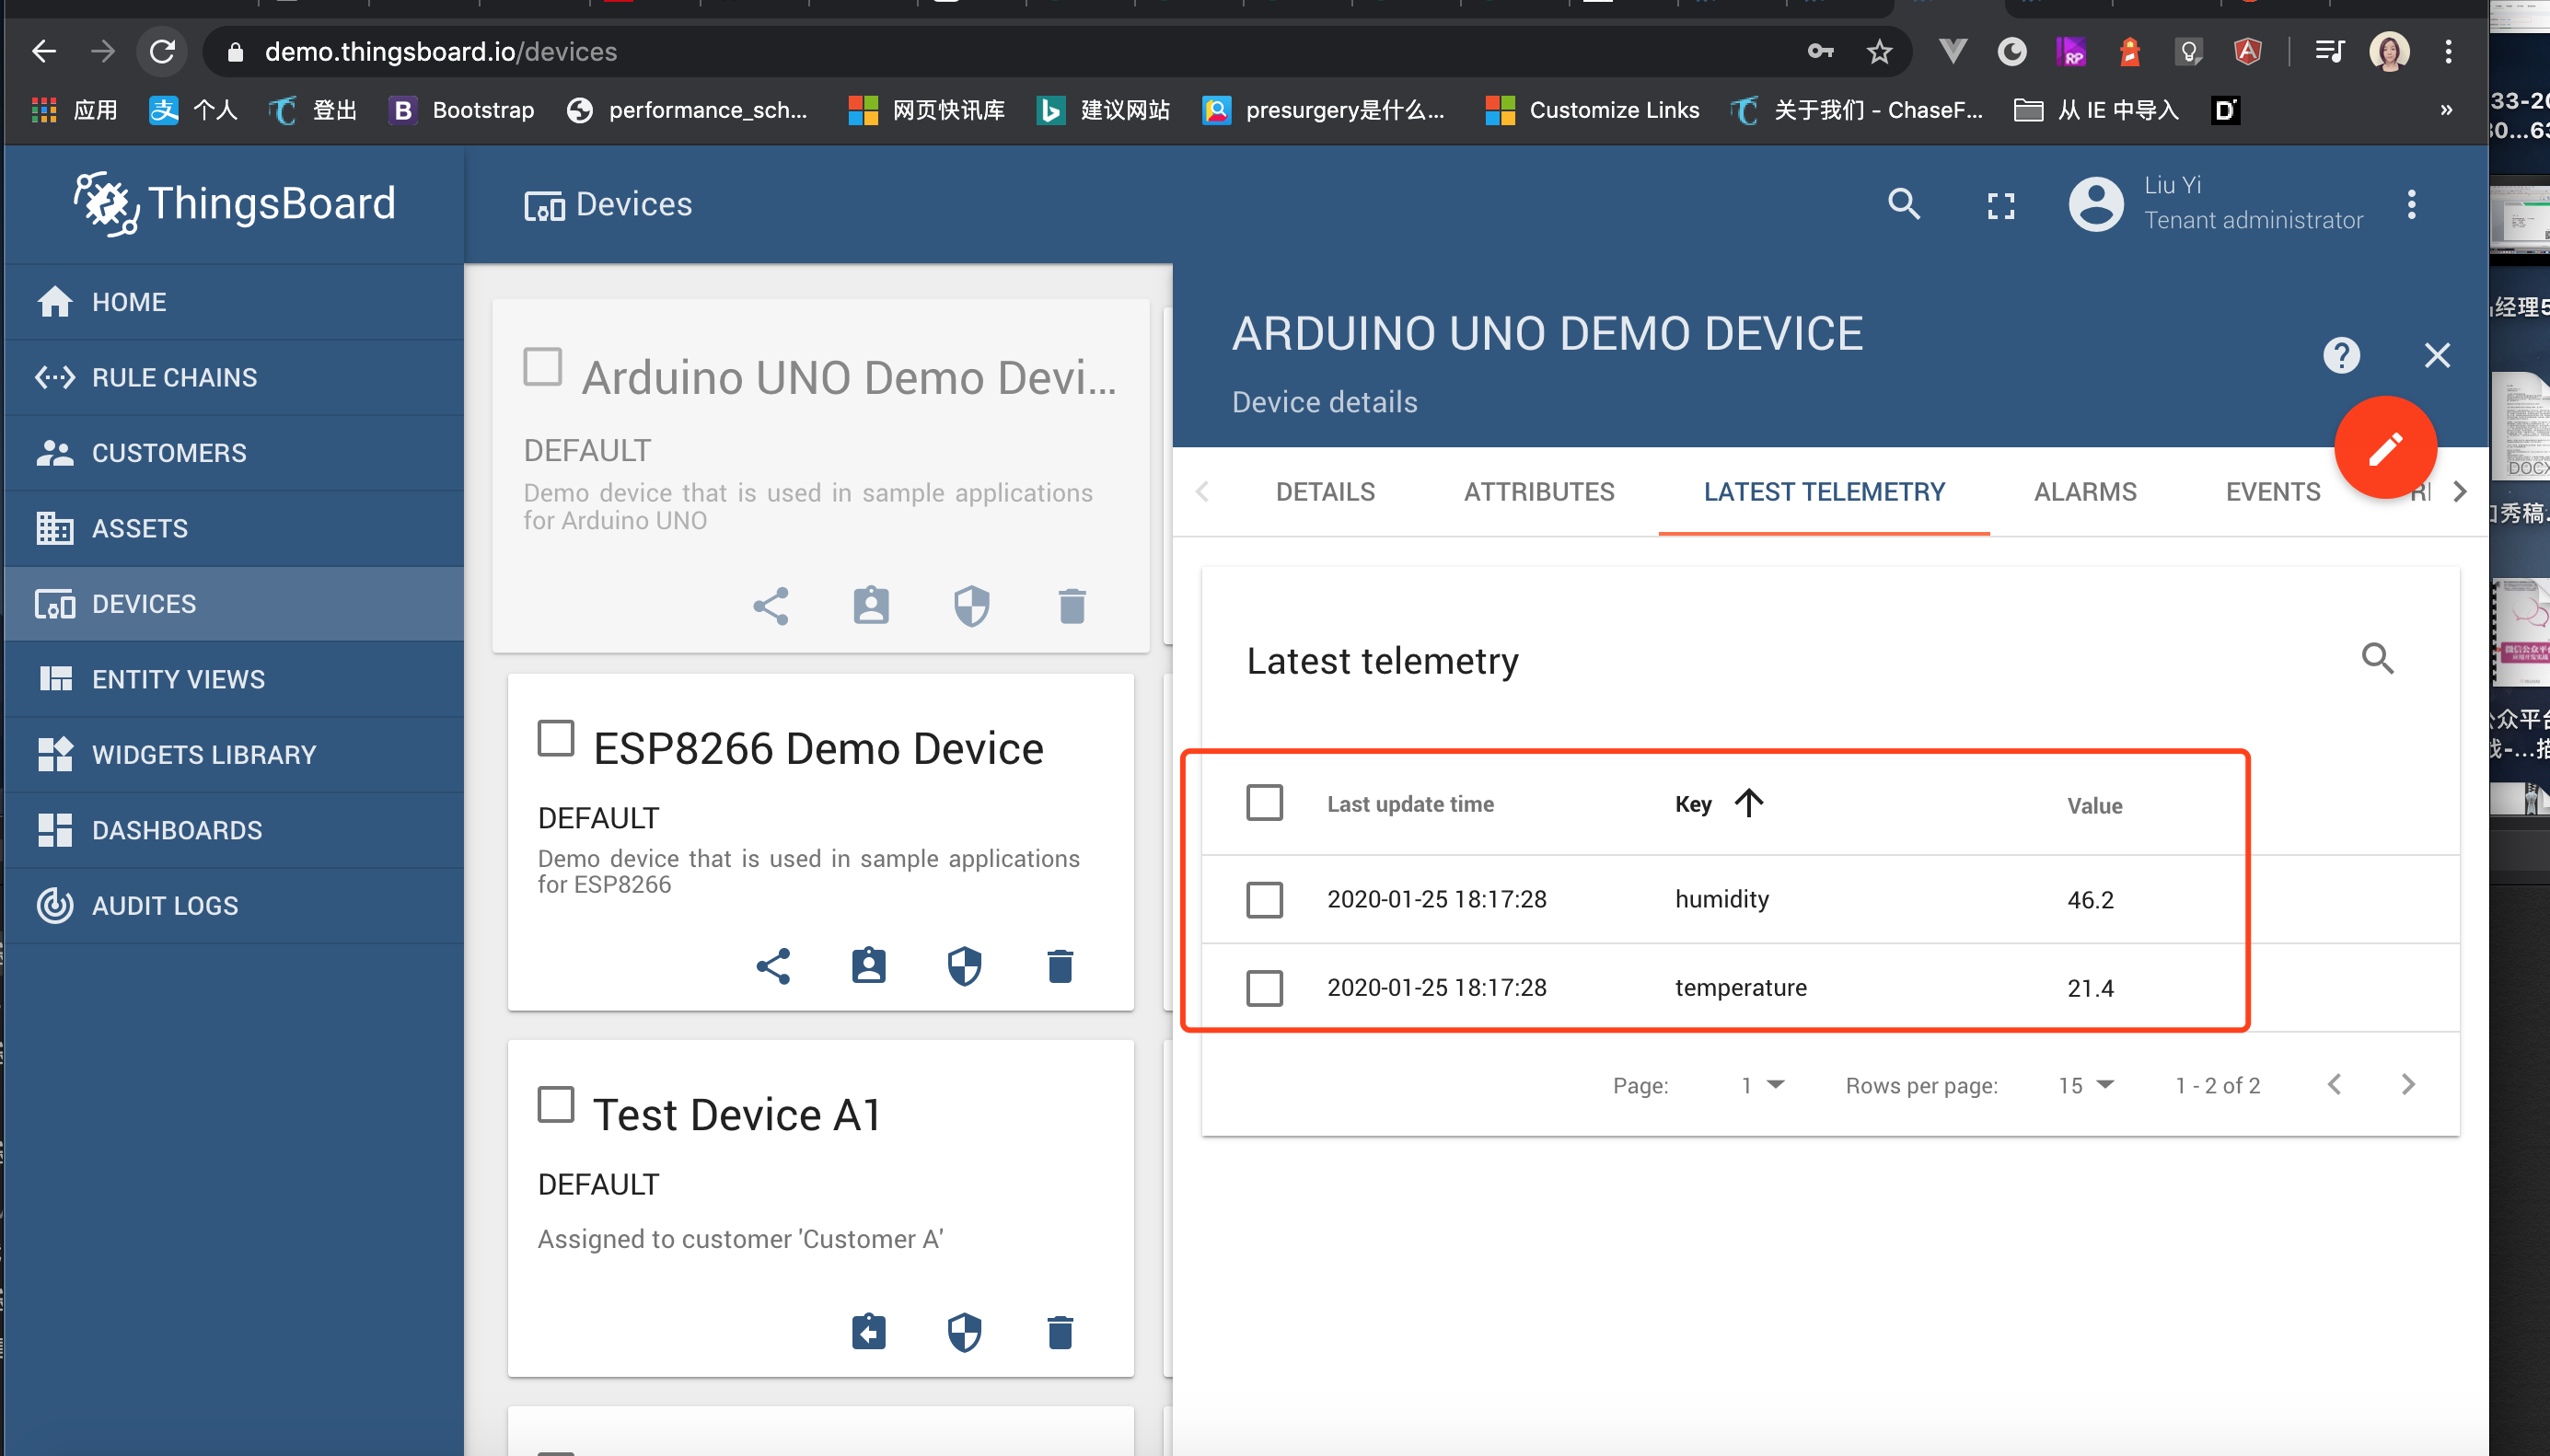Open the Page number dropdown
Screen dimensions: 2550x1456
click(1762, 1085)
